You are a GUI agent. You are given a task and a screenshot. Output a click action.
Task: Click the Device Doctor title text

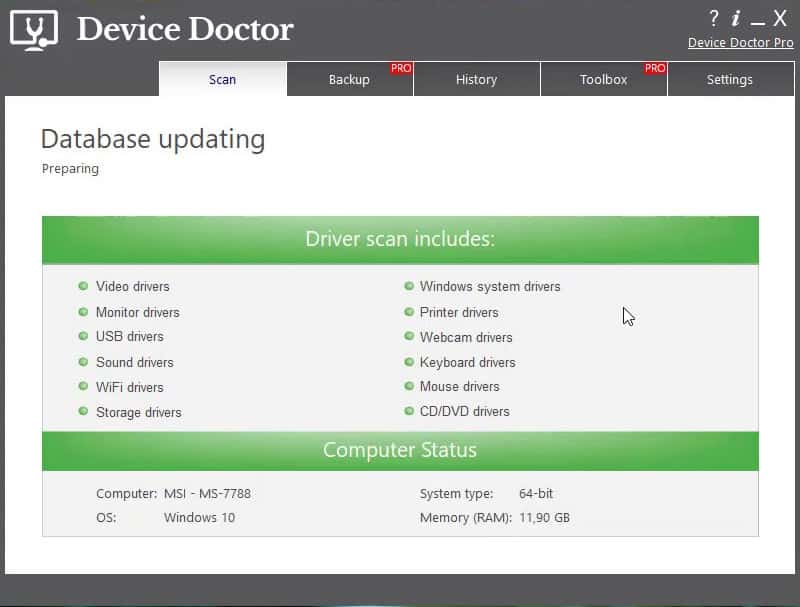point(185,29)
